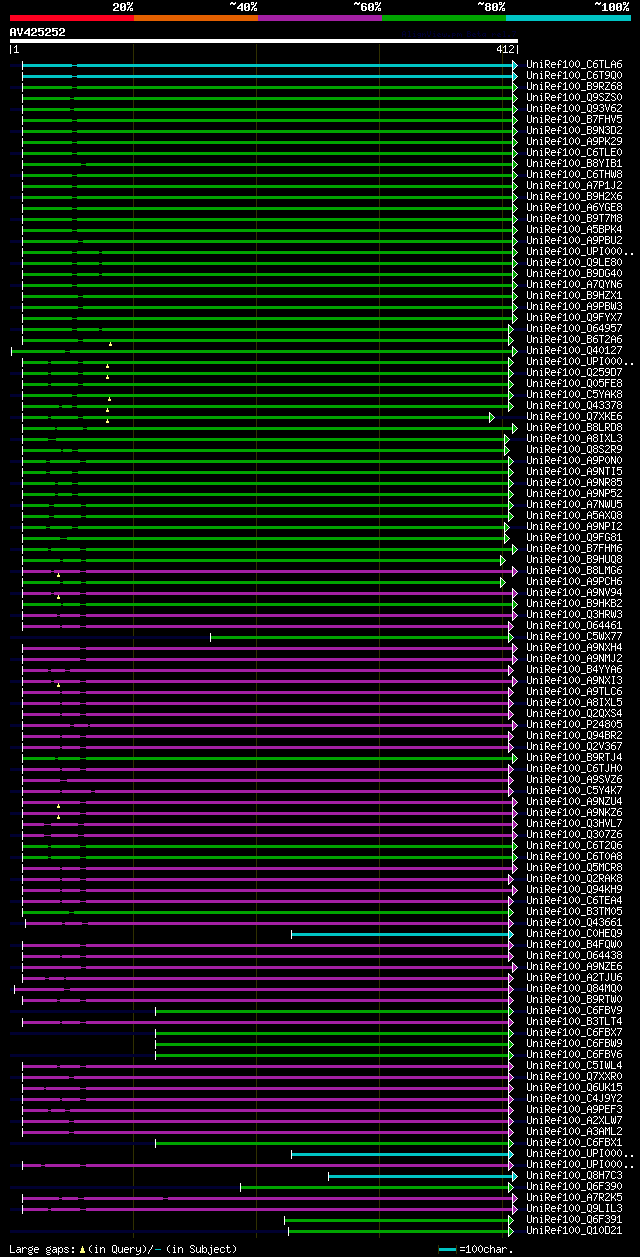This screenshot has height=1257, width=640.
Task: Select the UniRef100_A5BPK4 label
Action: click(574, 229)
